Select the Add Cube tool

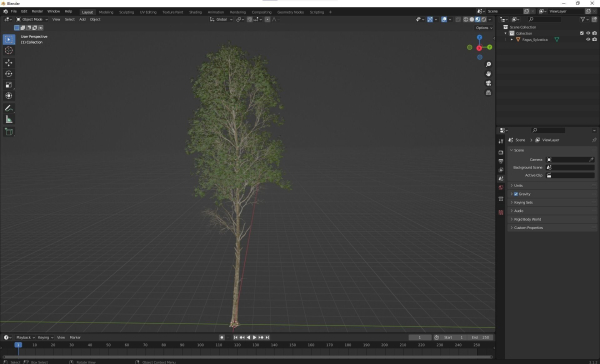[9, 132]
